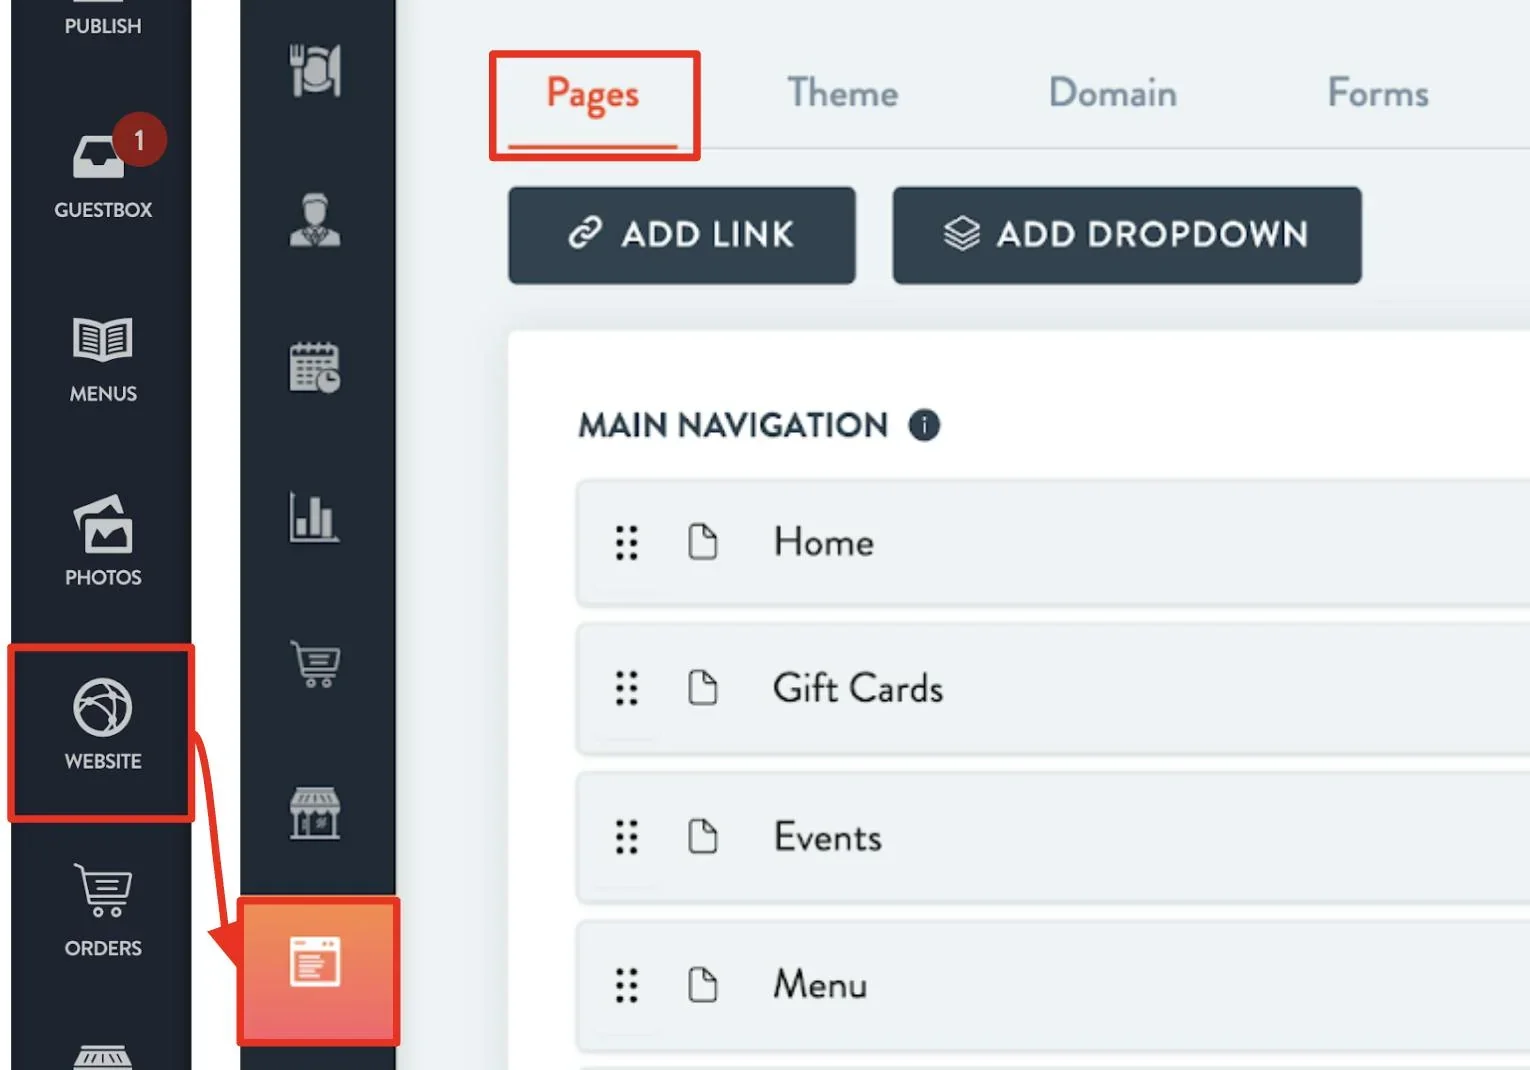
Task: Open the calendar with clock icon
Action: [315, 367]
